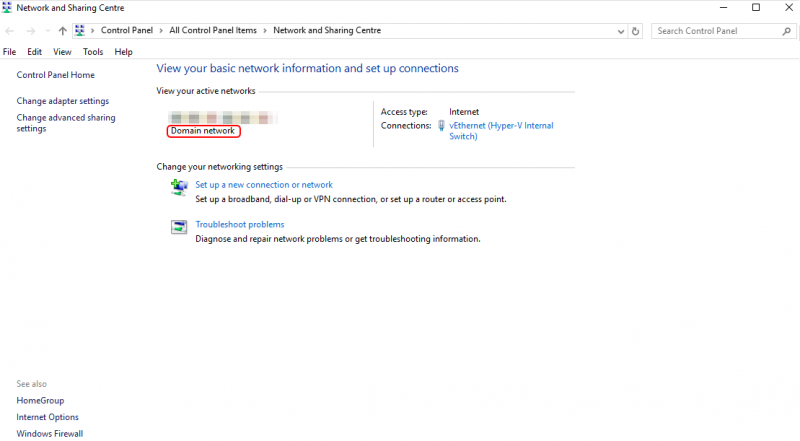Maximize the Network and Sharing Centre window
Image resolution: width=800 pixels, height=441 pixels.
point(756,8)
